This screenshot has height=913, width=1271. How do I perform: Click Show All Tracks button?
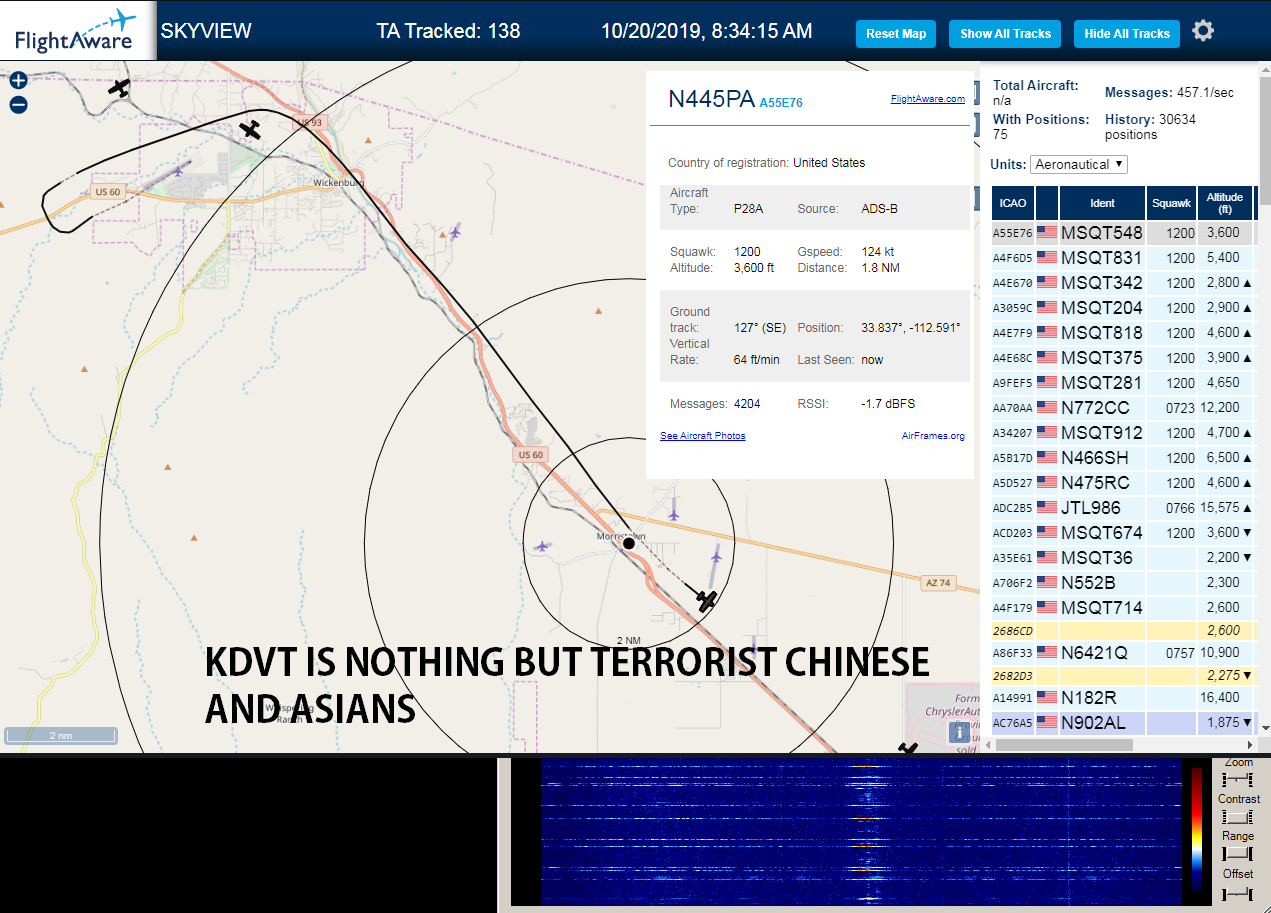click(1005, 33)
